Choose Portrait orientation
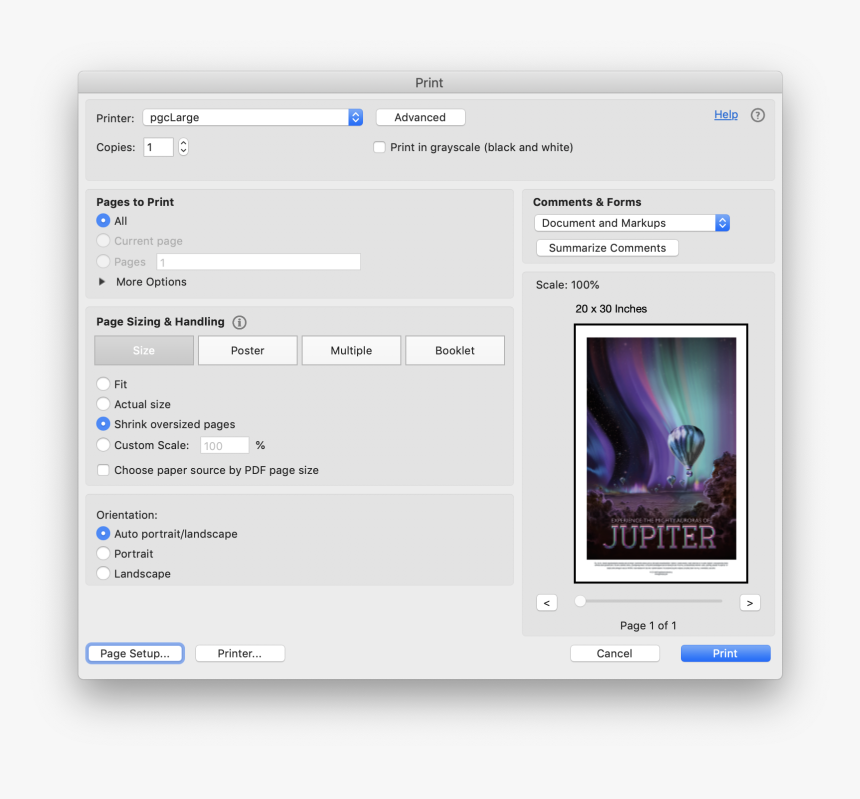Screen dimensions: 860x799 coord(103,553)
